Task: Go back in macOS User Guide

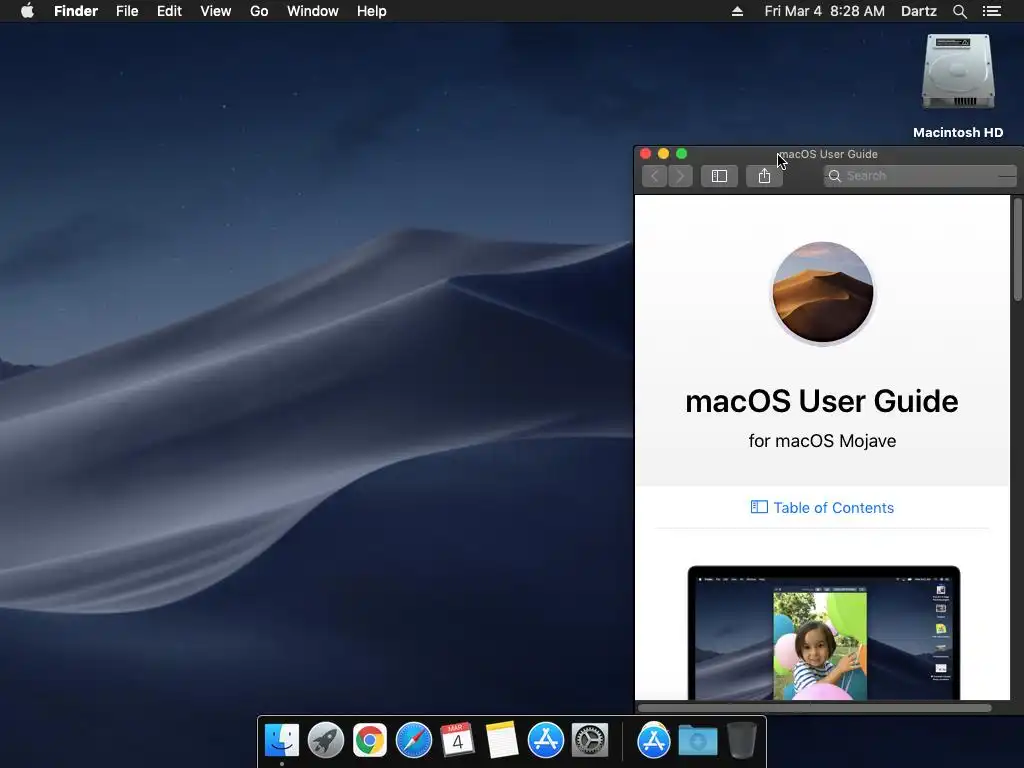Action: pos(654,176)
